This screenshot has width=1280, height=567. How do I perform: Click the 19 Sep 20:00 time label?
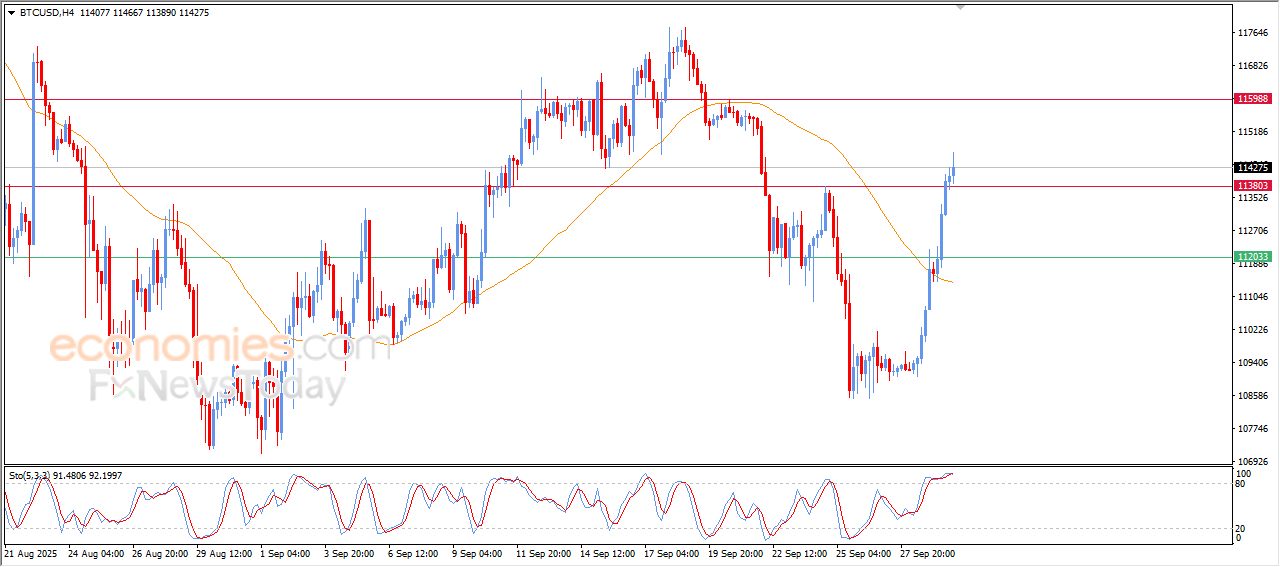point(736,553)
